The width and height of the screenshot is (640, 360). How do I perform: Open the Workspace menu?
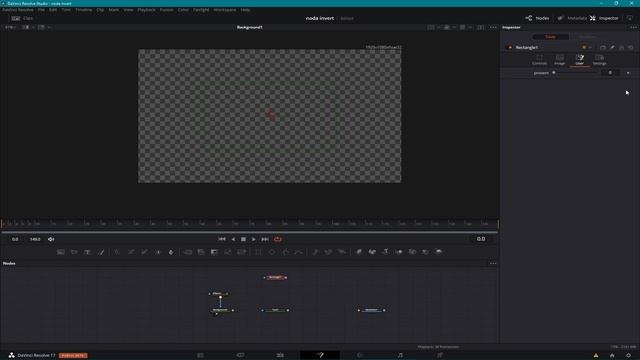(x=225, y=10)
